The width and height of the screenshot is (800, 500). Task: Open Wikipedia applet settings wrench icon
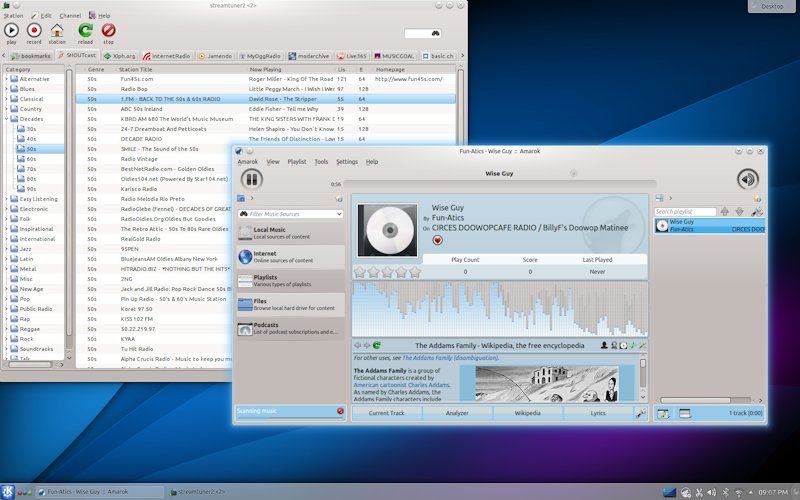click(642, 345)
